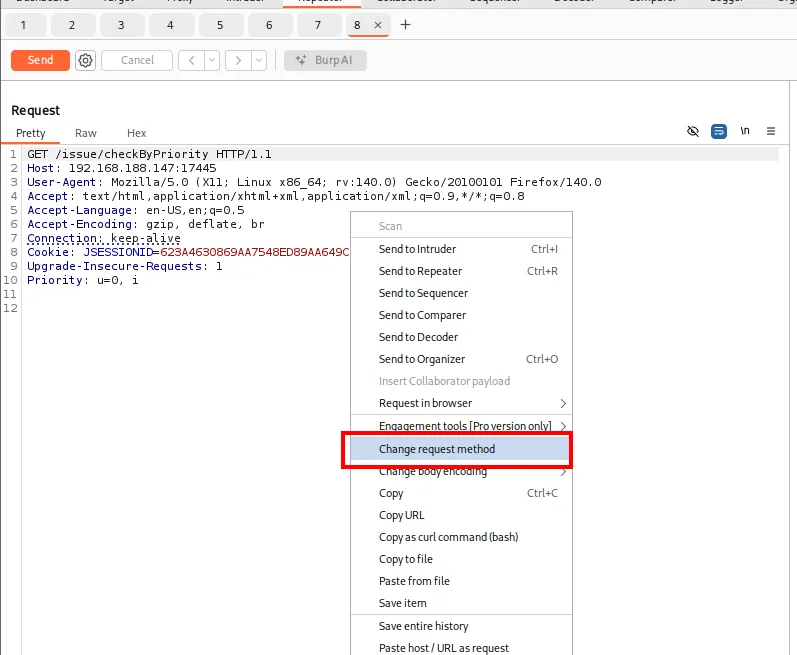Select Paste from file

tap(462, 581)
